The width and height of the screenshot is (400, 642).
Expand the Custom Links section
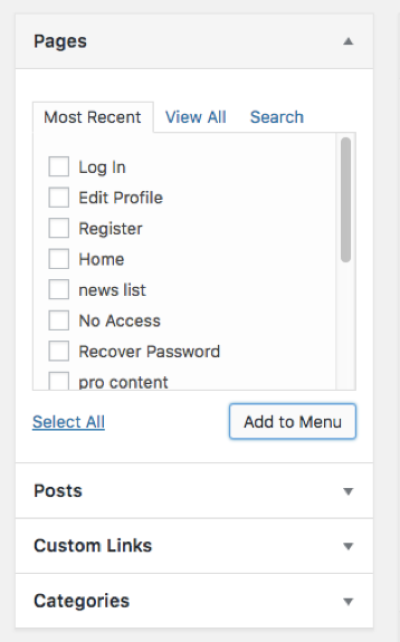click(x=348, y=546)
